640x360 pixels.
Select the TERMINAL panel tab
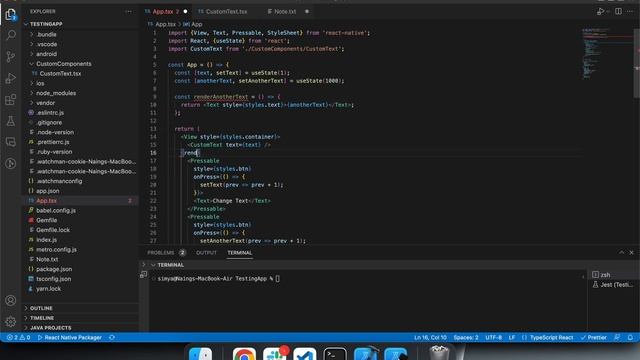240,253
